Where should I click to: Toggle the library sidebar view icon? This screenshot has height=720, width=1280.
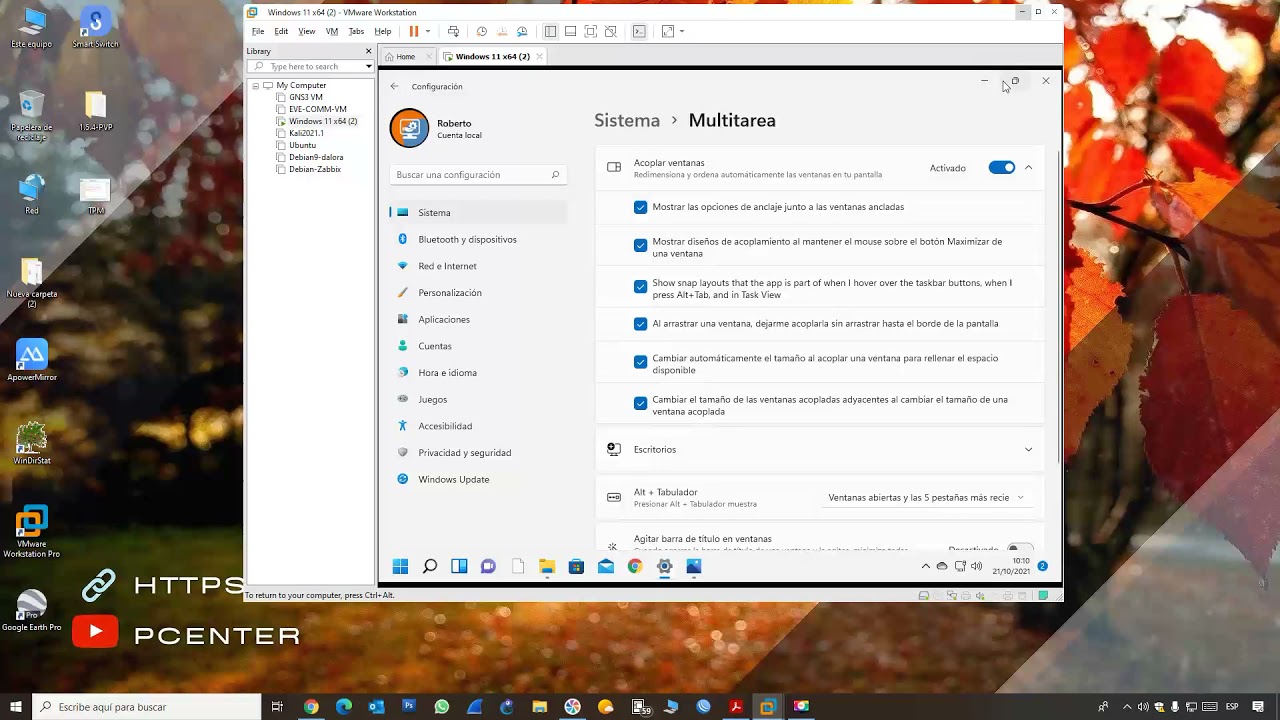tap(550, 31)
